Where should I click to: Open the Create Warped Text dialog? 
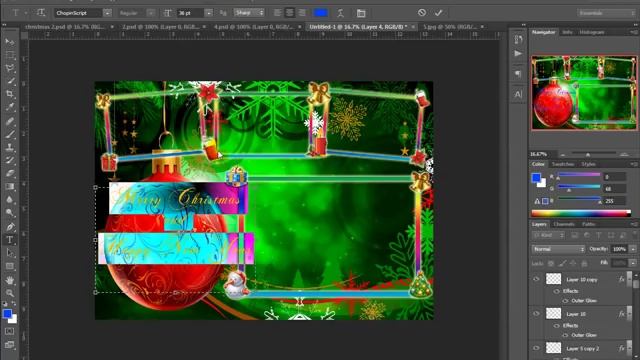340,13
